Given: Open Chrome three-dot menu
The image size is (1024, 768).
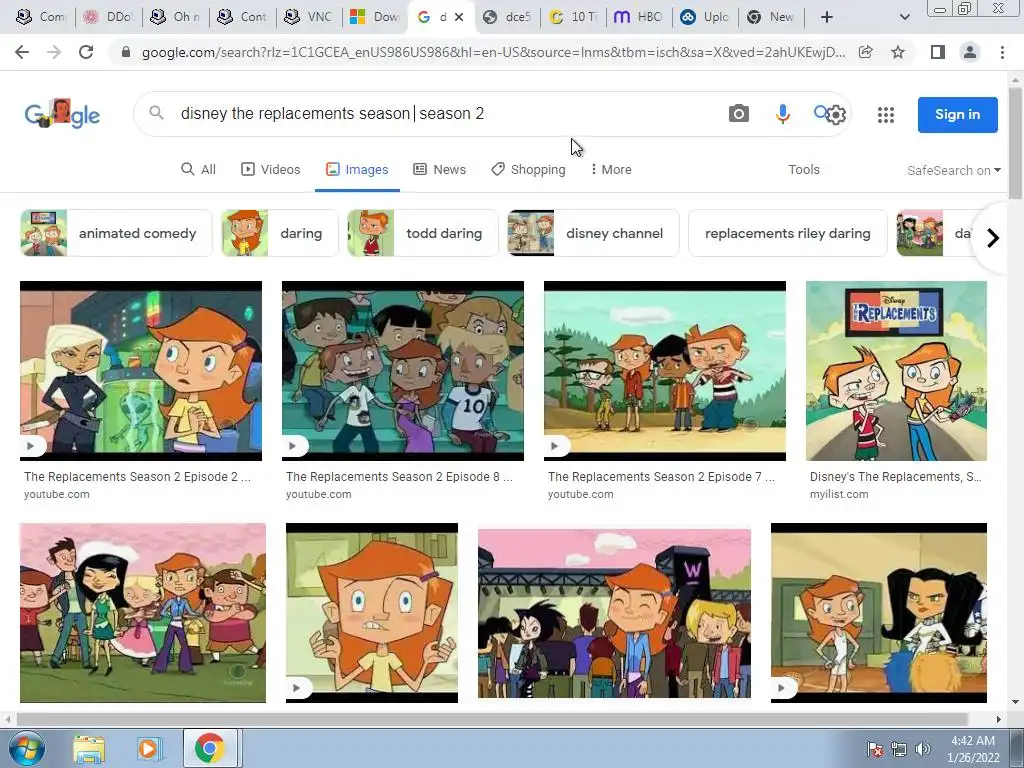Looking at the screenshot, I should pyautogui.click(x=1002, y=52).
